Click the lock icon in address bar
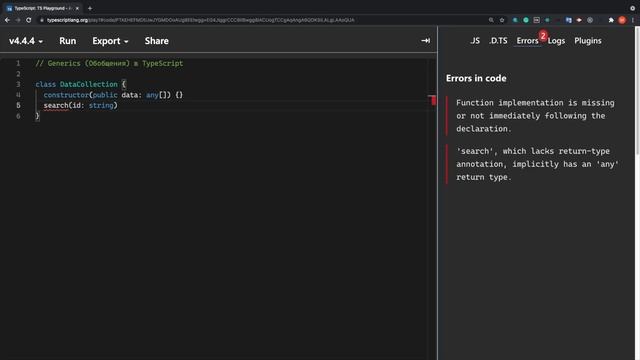The height and width of the screenshot is (360, 640). 42,20
